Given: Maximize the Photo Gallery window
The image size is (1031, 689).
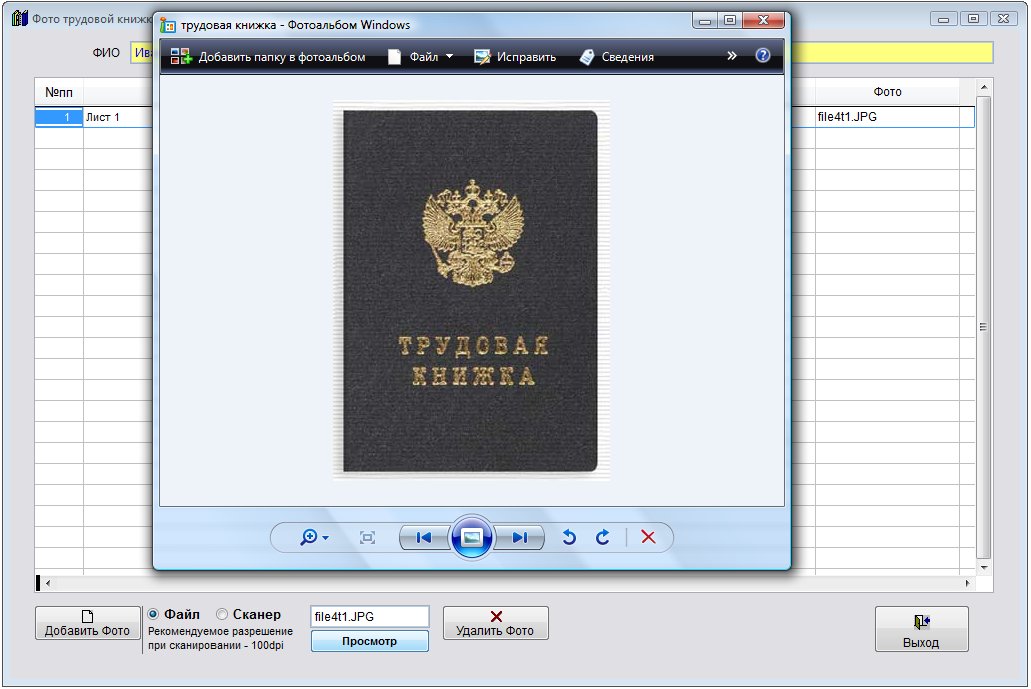Looking at the screenshot, I should click(x=730, y=20).
